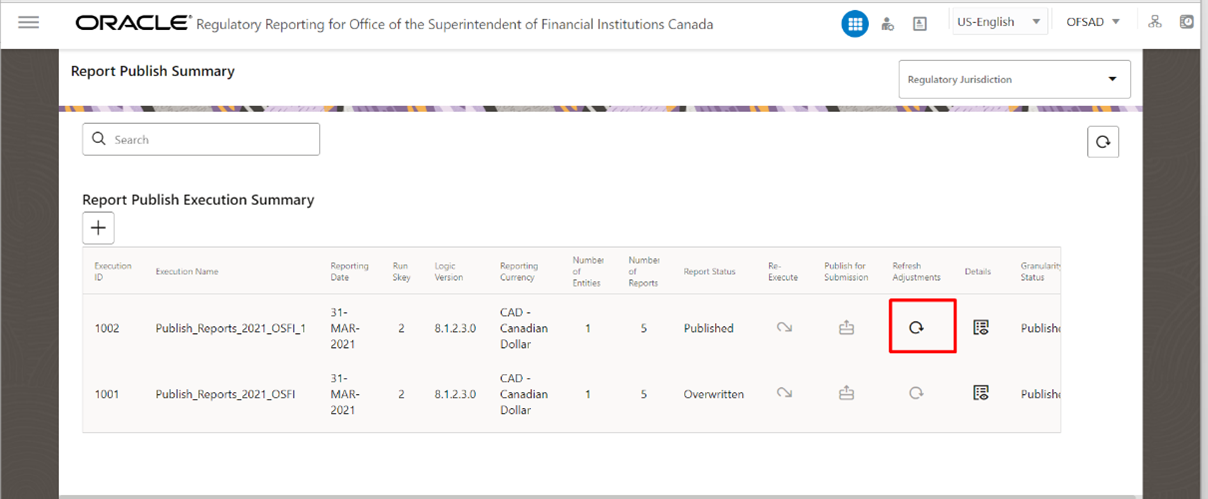
Task: Click the blue applications grid icon
Action: click(x=855, y=23)
